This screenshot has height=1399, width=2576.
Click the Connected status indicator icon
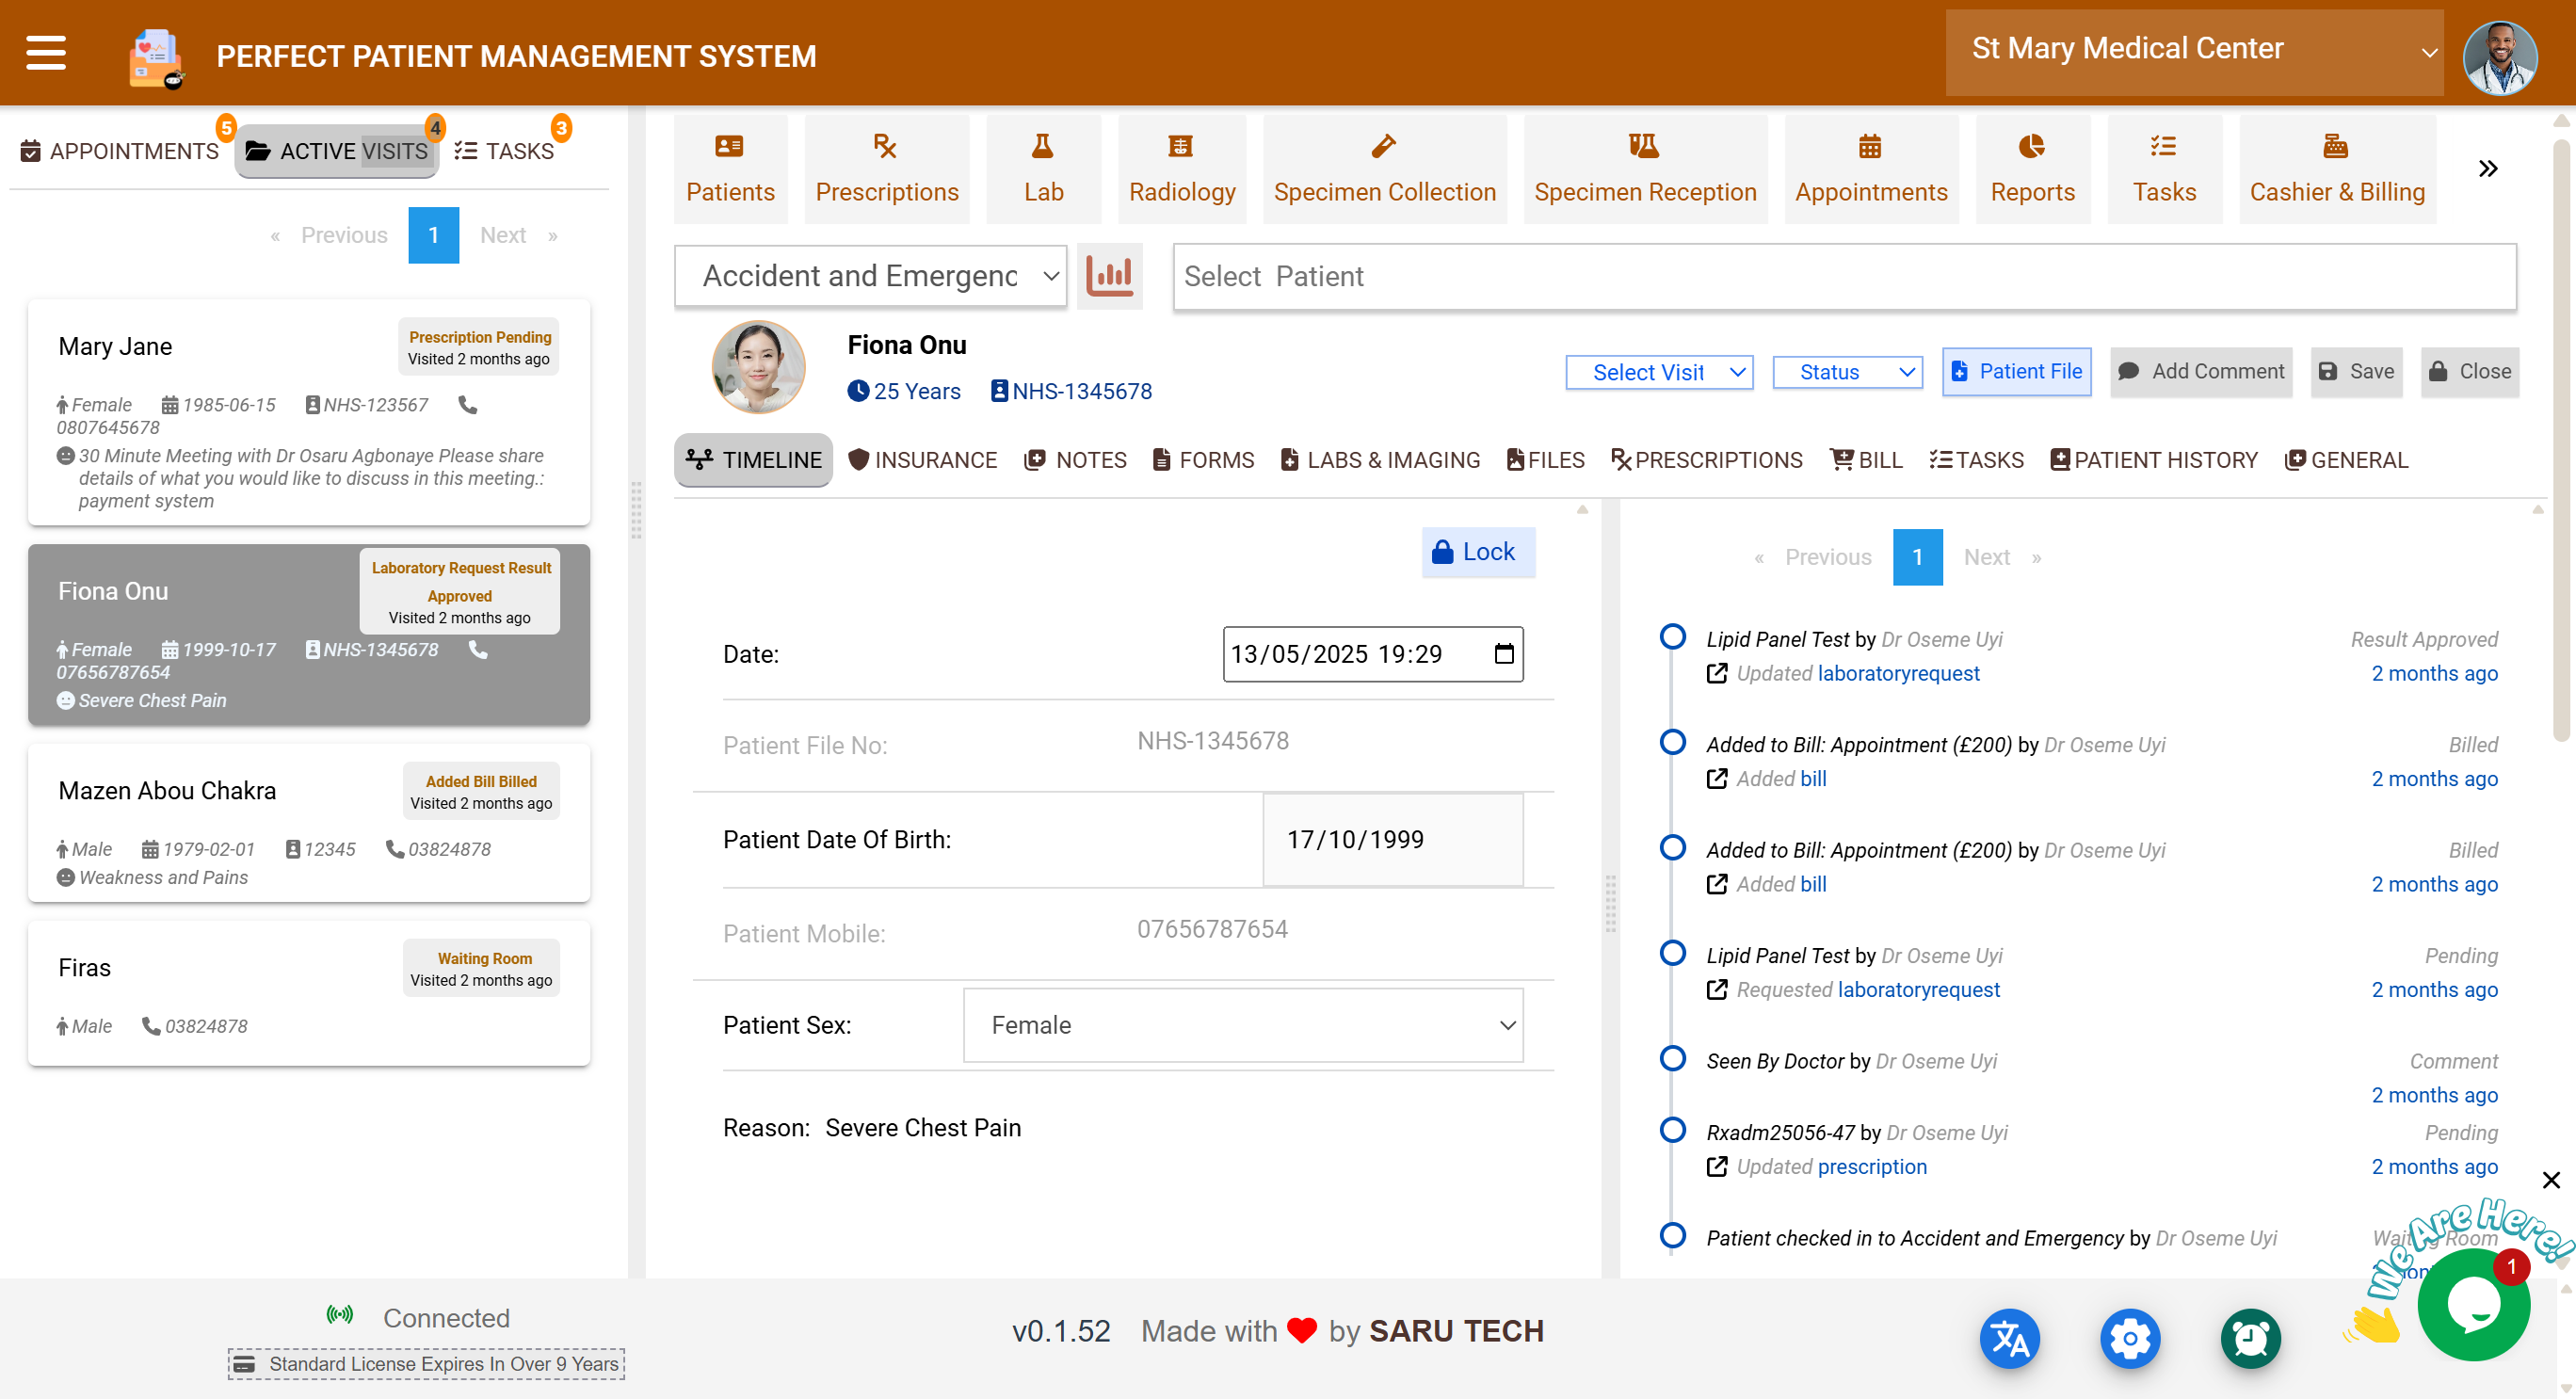point(340,1314)
